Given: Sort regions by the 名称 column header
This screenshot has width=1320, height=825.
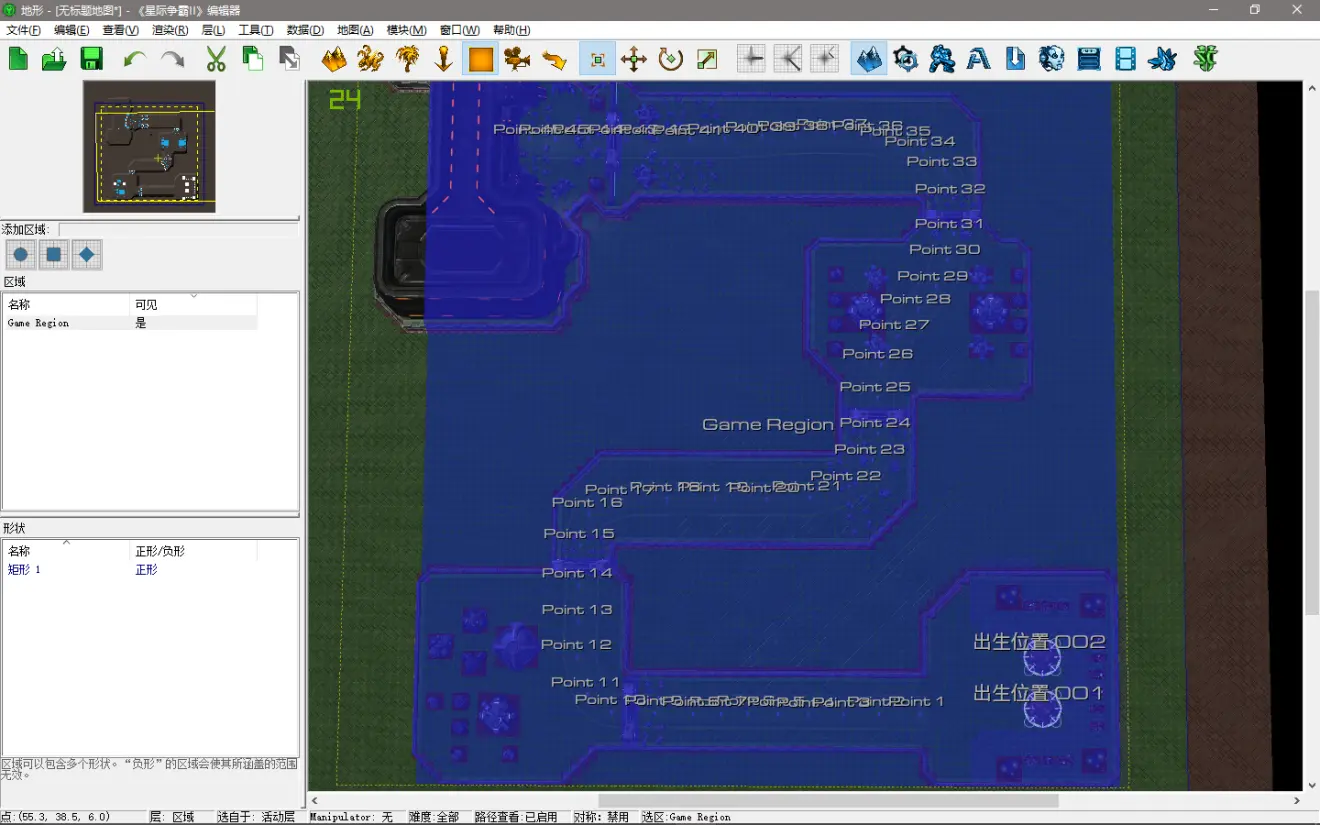Looking at the screenshot, I should (x=67, y=304).
